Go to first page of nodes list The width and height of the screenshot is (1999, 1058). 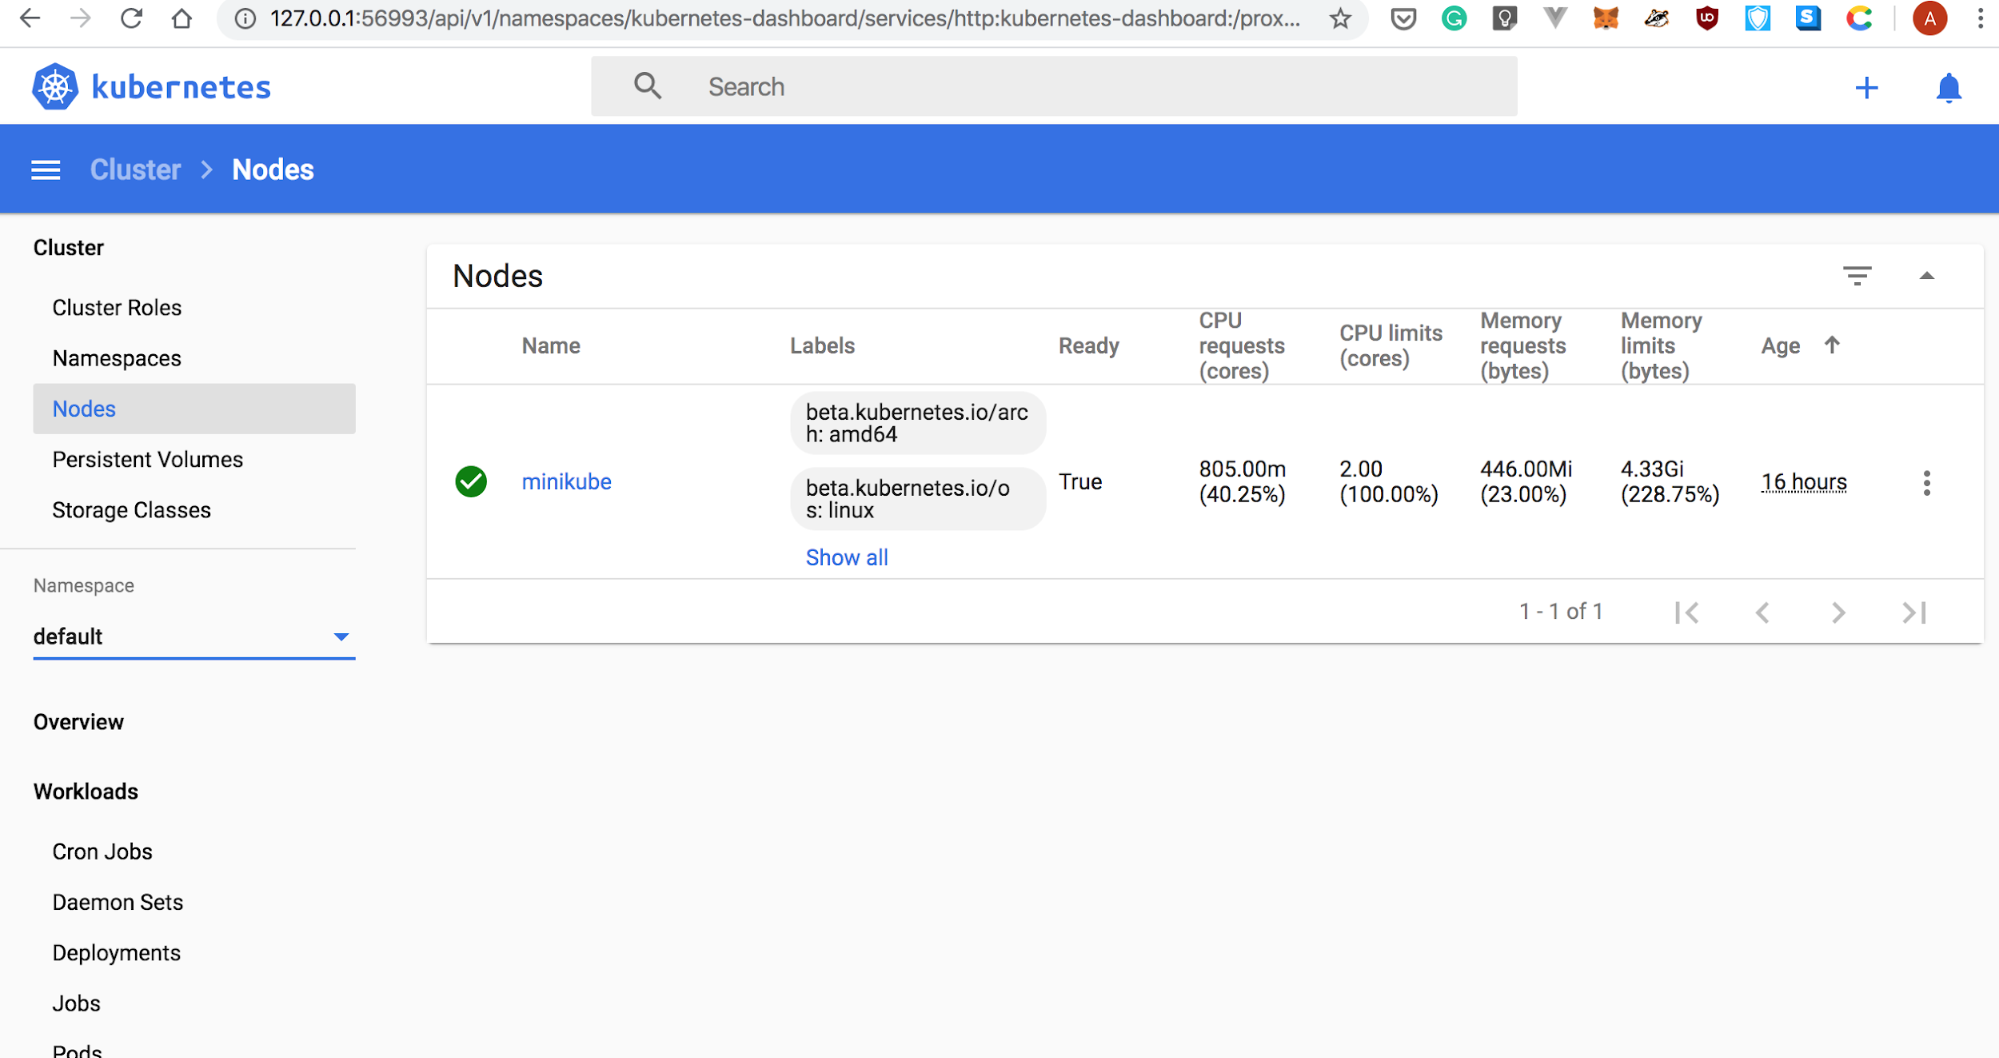coord(1687,612)
